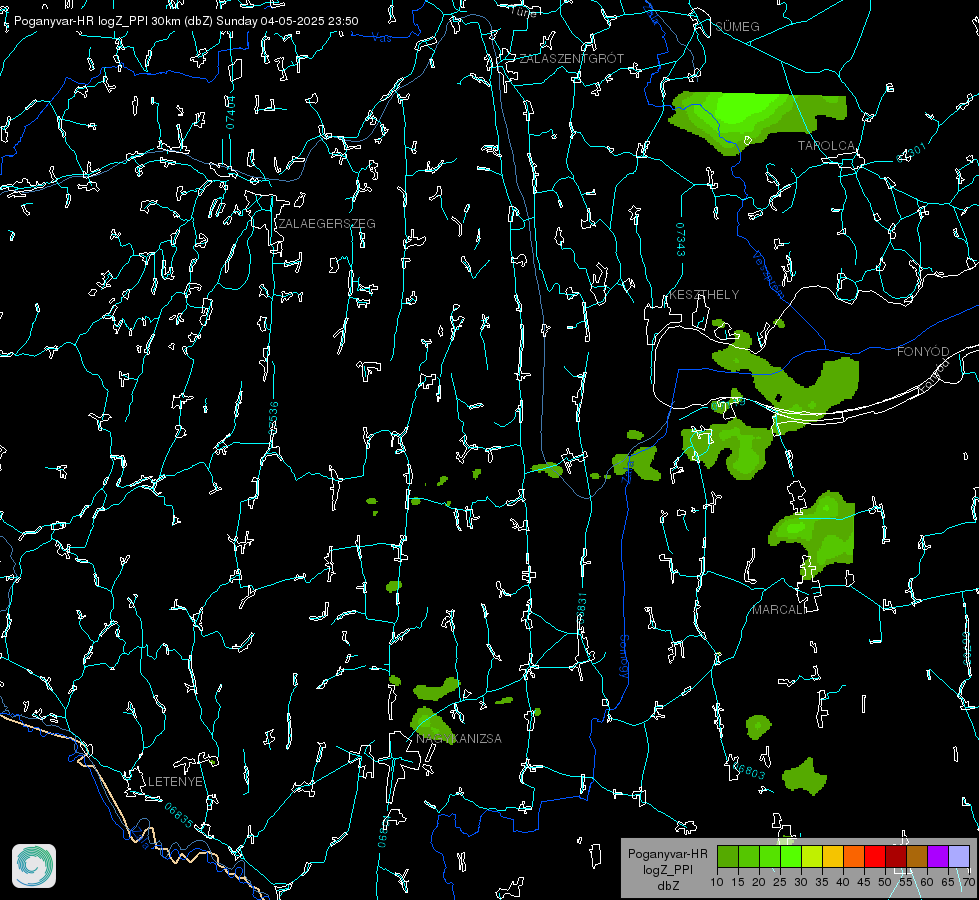The width and height of the screenshot is (979, 900).
Task: Click the road number label 06803
Action: [749, 770]
